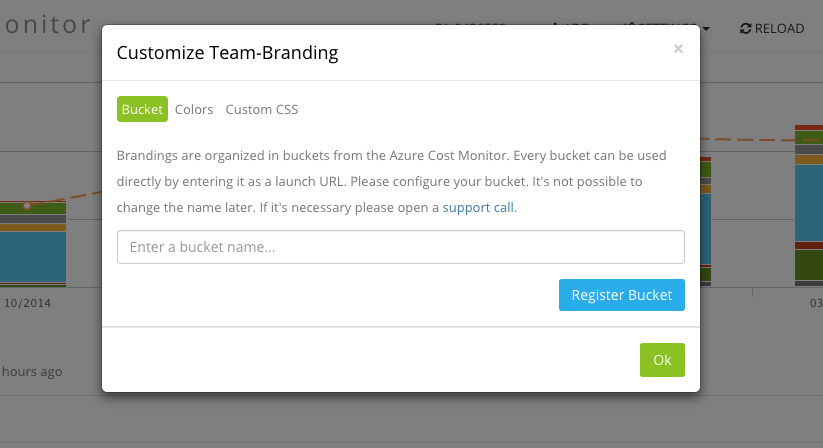Open the Colors tab
Viewport: 823px width, 448px height.
[x=194, y=109]
